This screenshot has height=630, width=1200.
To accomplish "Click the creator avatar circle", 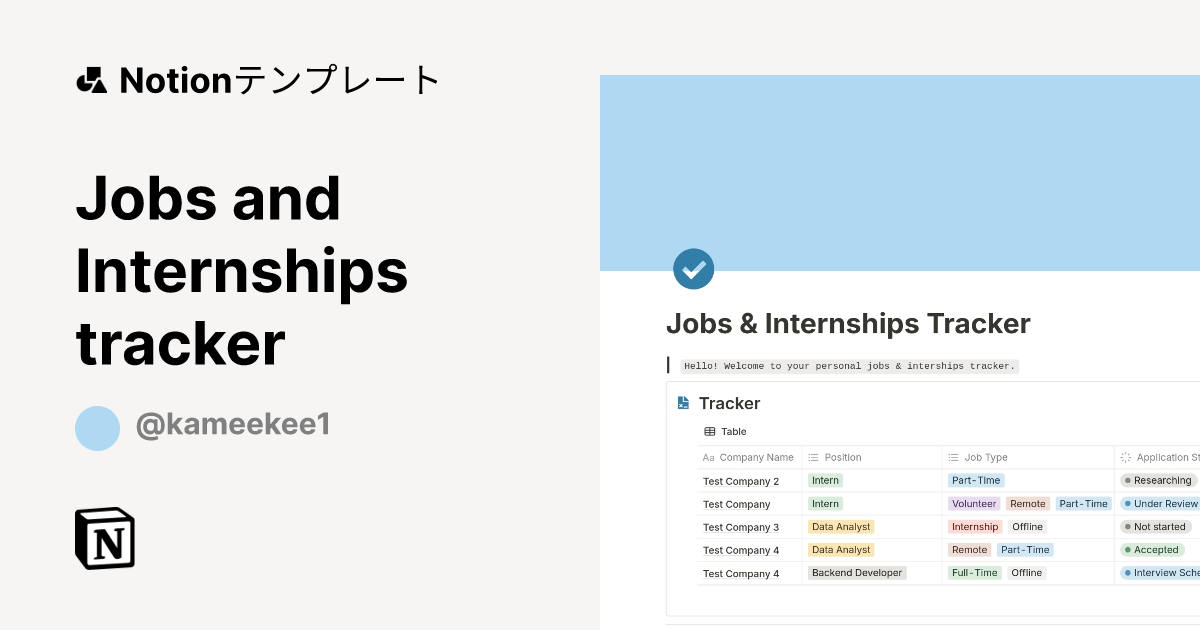I will point(97,428).
